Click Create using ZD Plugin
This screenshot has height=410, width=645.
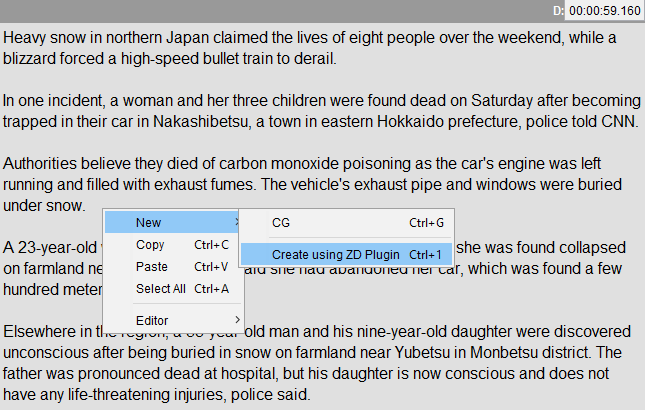point(335,255)
